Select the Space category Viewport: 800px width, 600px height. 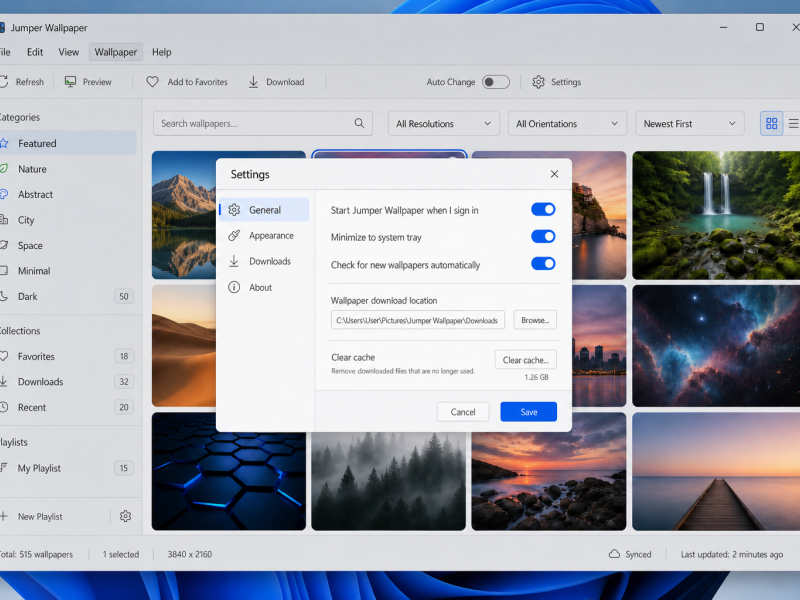pos(68,245)
